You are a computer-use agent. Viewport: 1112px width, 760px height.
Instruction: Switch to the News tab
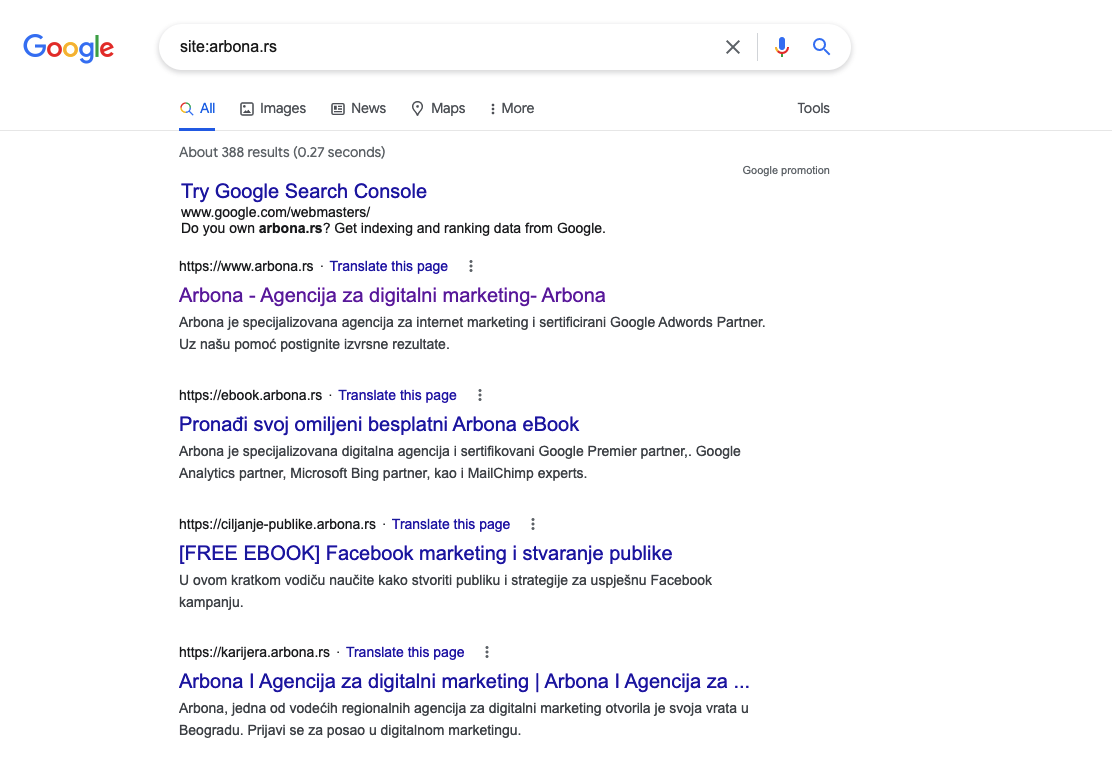coord(358,108)
